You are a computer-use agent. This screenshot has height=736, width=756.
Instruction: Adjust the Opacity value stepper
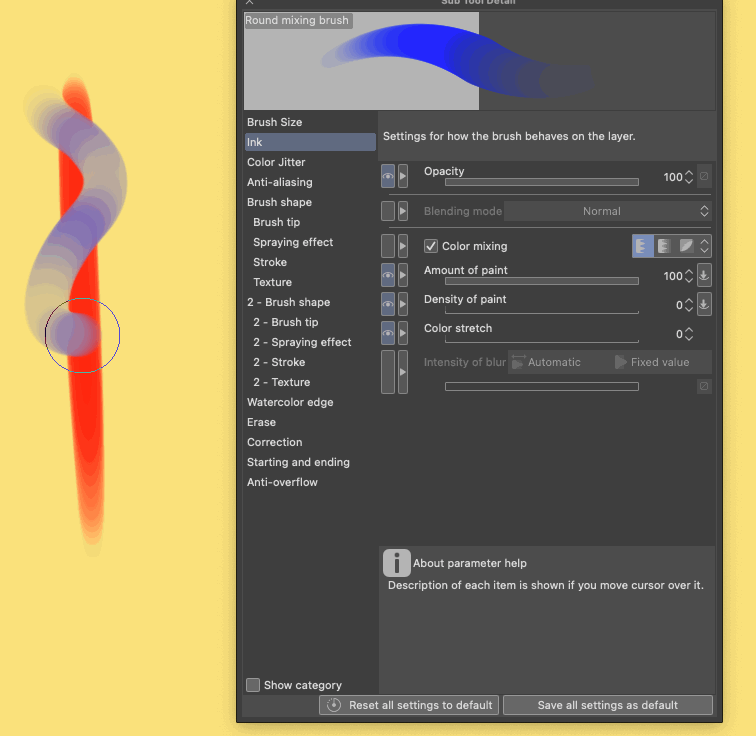point(689,177)
